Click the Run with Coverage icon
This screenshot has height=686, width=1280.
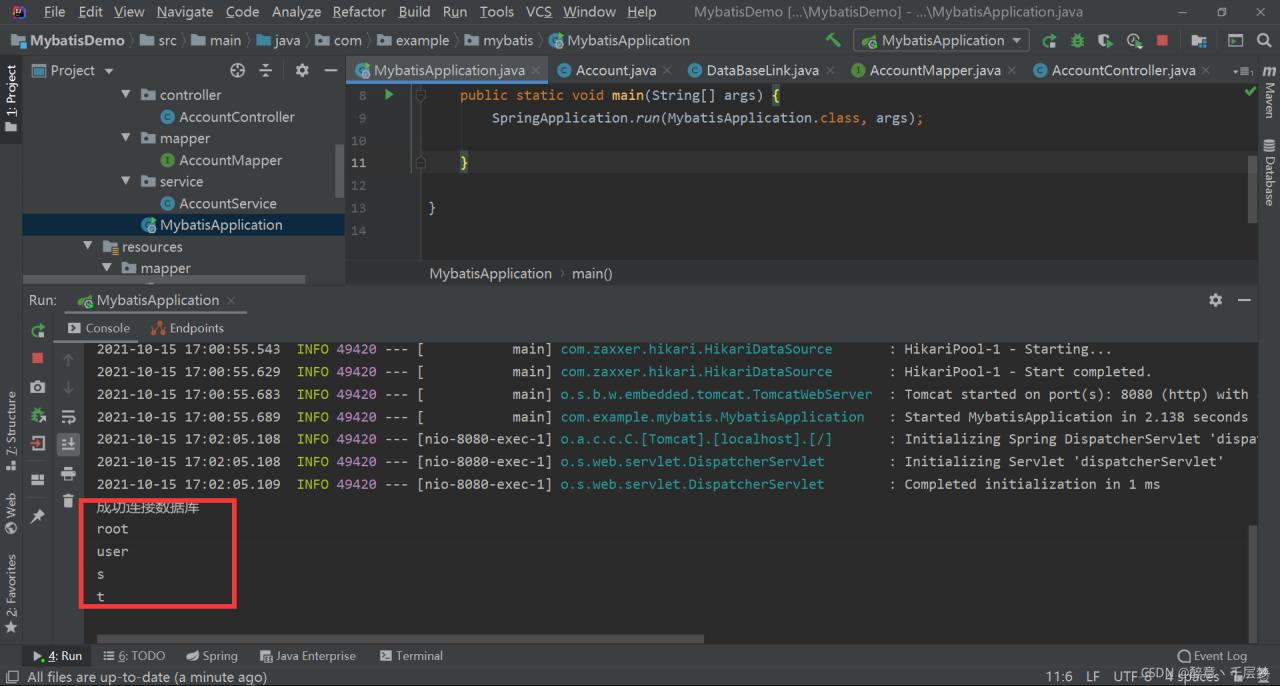point(1105,41)
